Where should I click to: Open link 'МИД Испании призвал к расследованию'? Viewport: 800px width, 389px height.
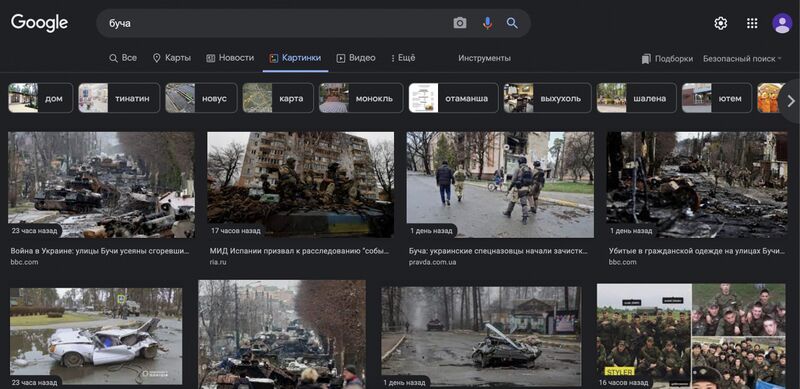click(x=300, y=251)
